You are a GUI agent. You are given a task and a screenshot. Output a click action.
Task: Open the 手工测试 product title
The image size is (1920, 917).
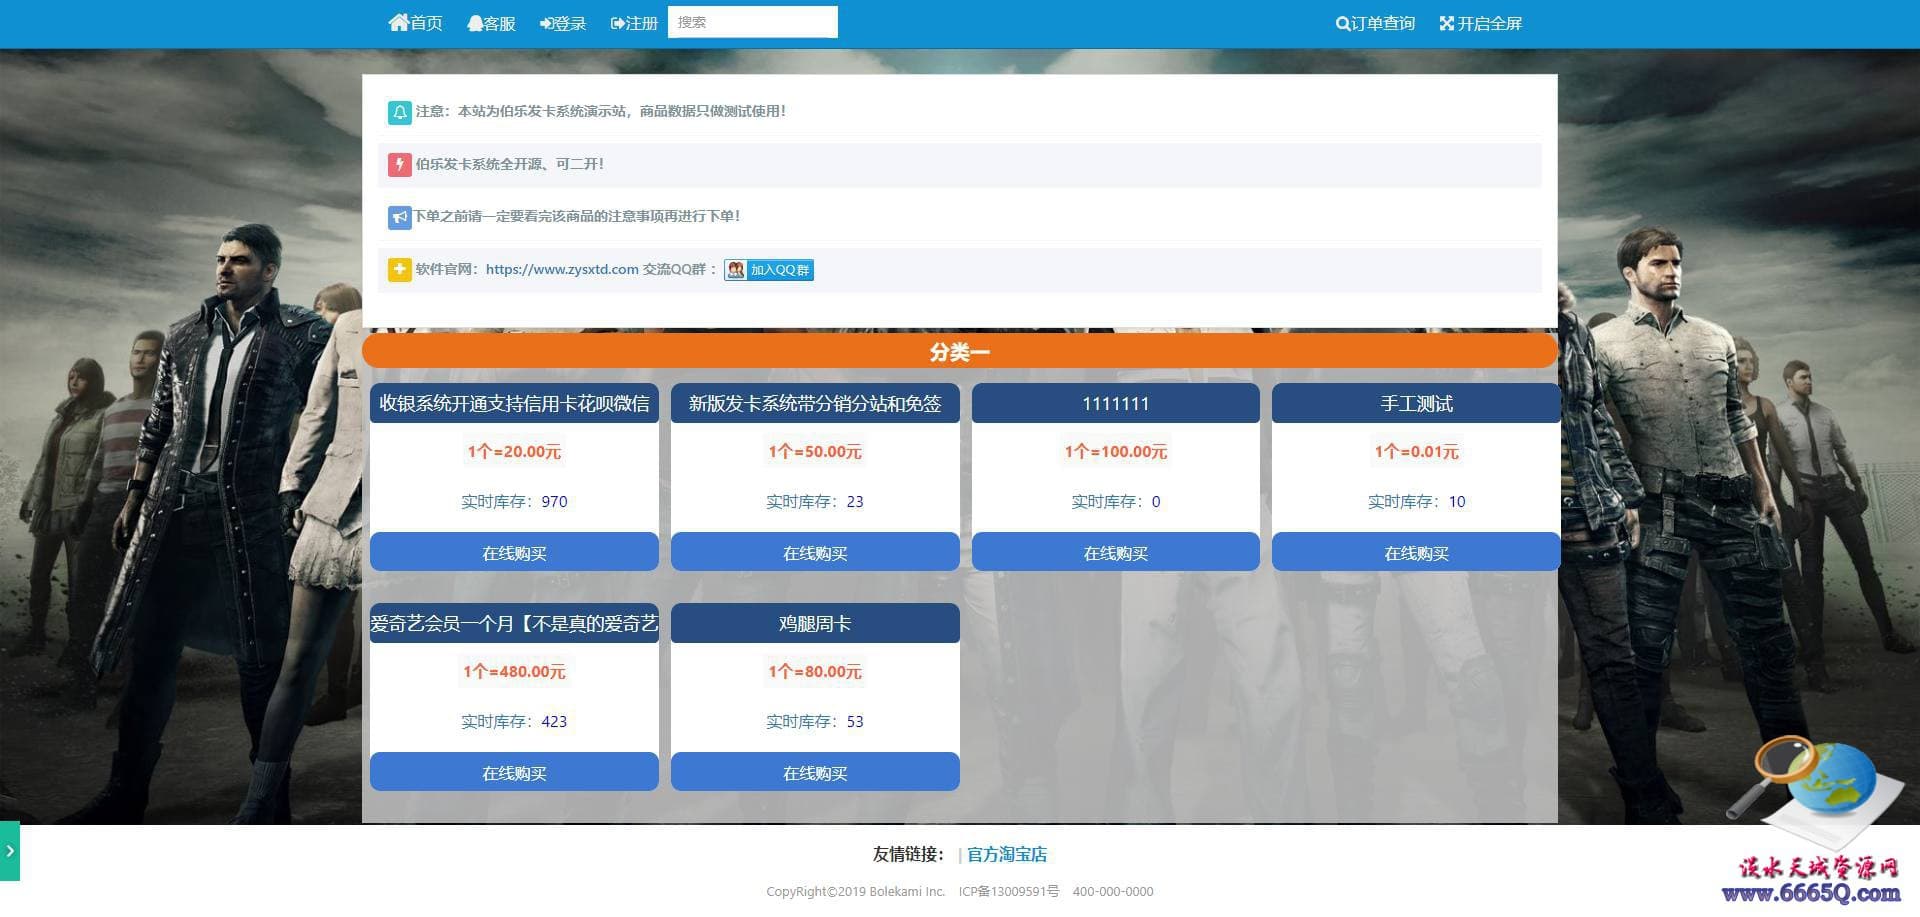point(1416,403)
